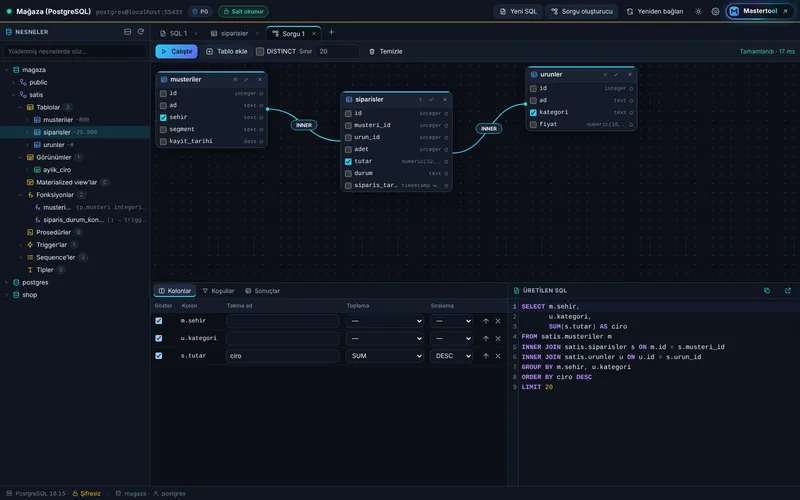Expand the public schema node

14,82
